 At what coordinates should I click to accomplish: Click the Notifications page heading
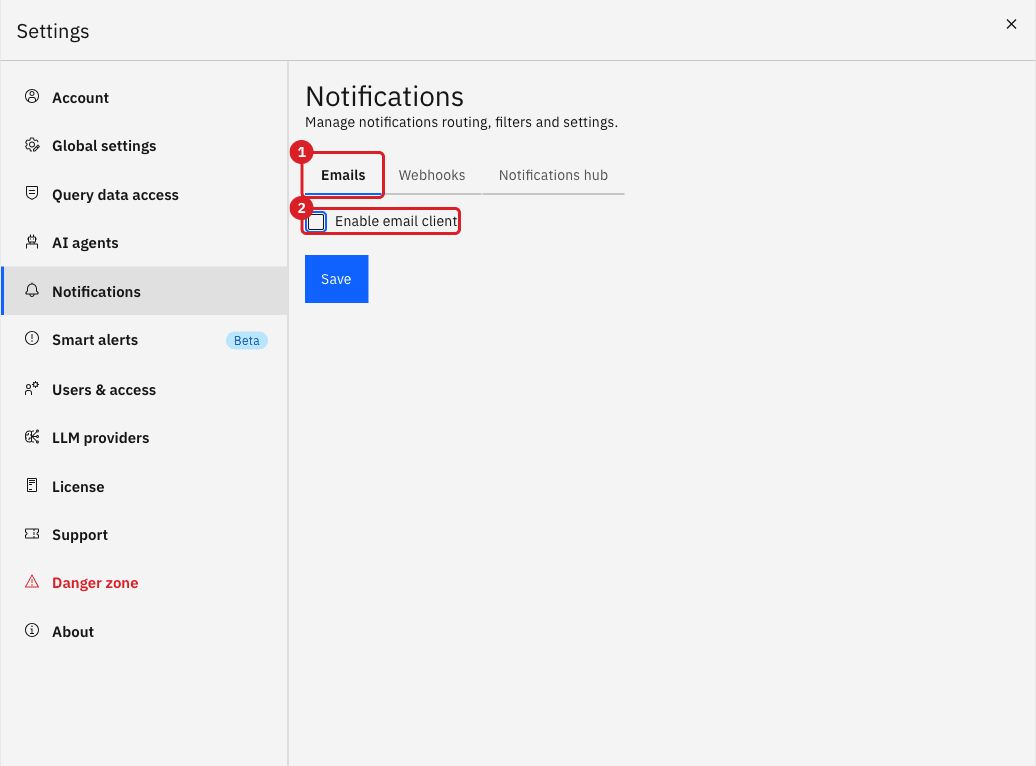pos(385,96)
